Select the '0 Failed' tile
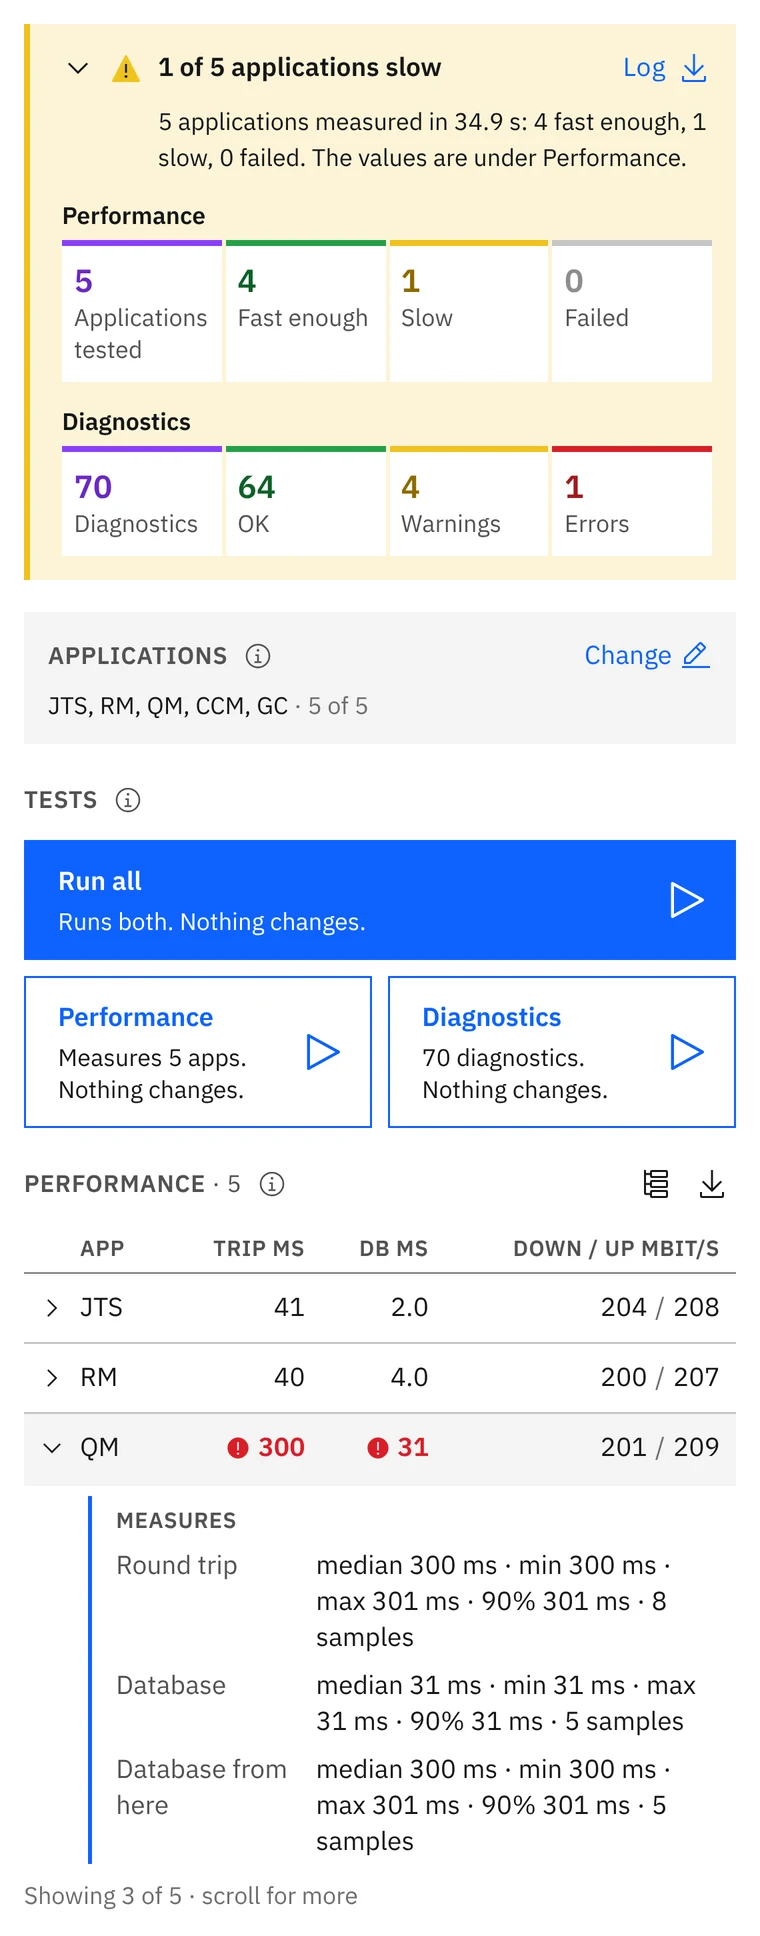This screenshot has height=1936, width=760. tap(632, 311)
